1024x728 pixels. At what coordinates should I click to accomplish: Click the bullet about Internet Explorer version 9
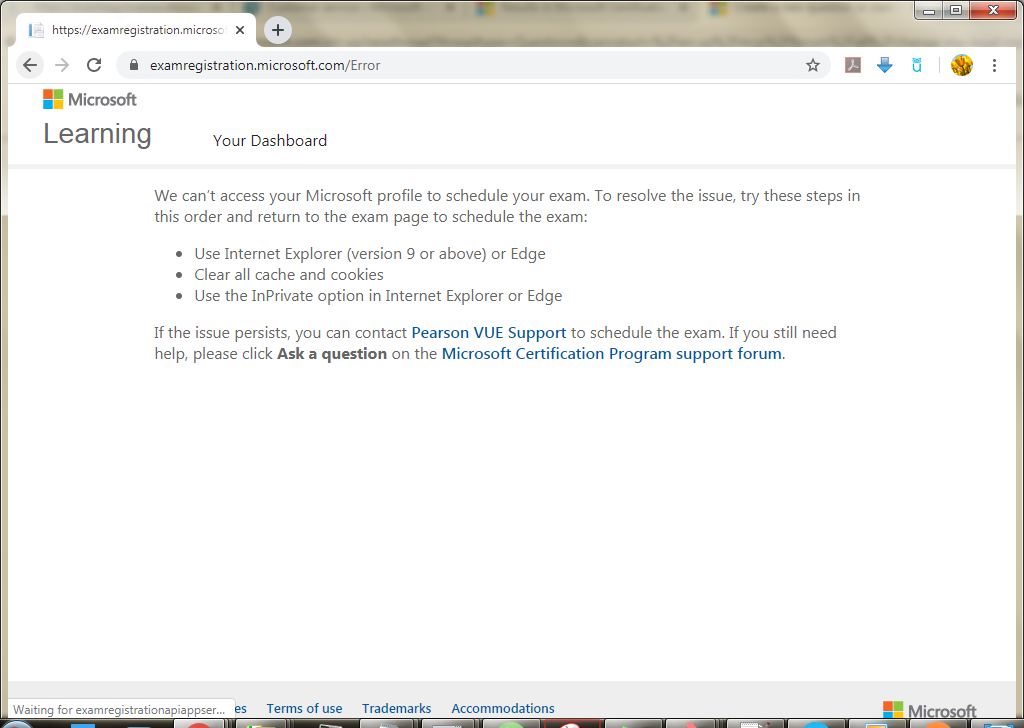coord(370,253)
